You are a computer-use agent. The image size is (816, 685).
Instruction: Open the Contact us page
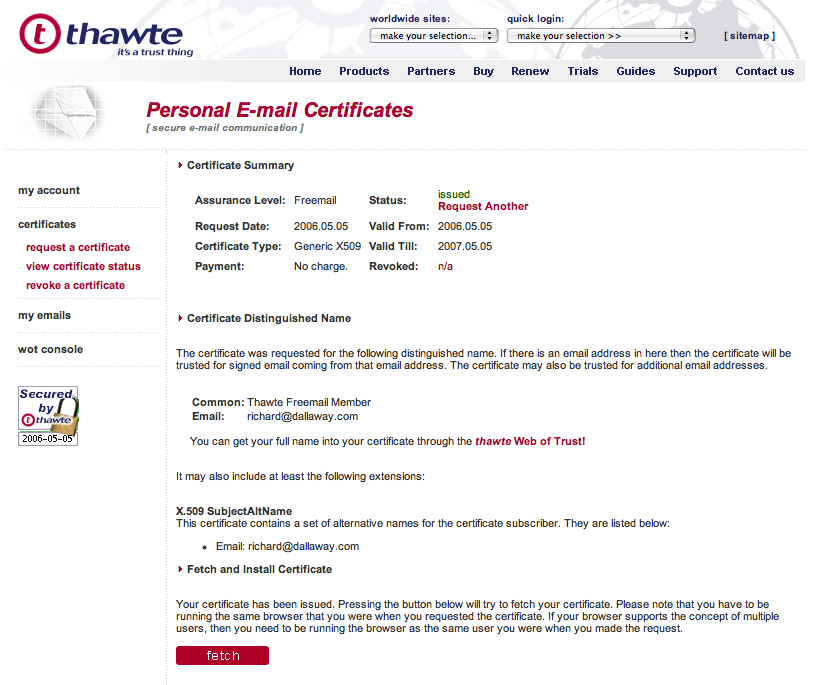pos(764,71)
